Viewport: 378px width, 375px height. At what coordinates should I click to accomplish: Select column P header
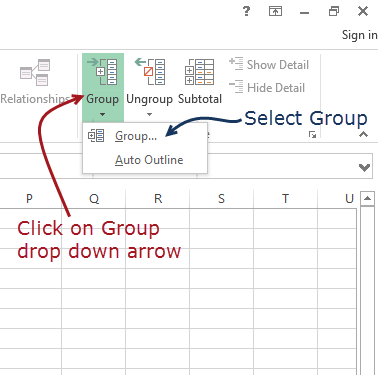[x=29, y=199]
